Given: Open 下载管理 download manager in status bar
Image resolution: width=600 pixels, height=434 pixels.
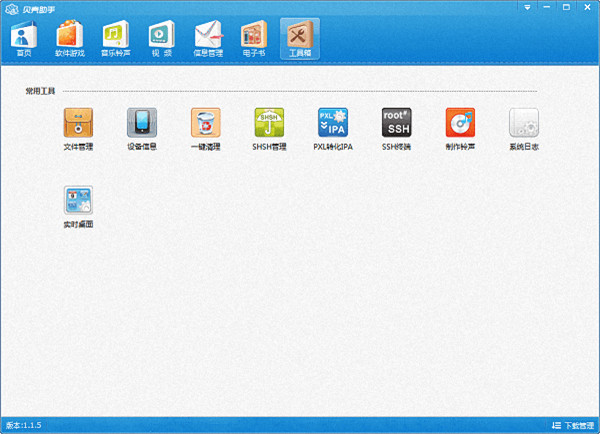Looking at the screenshot, I should [x=572, y=425].
